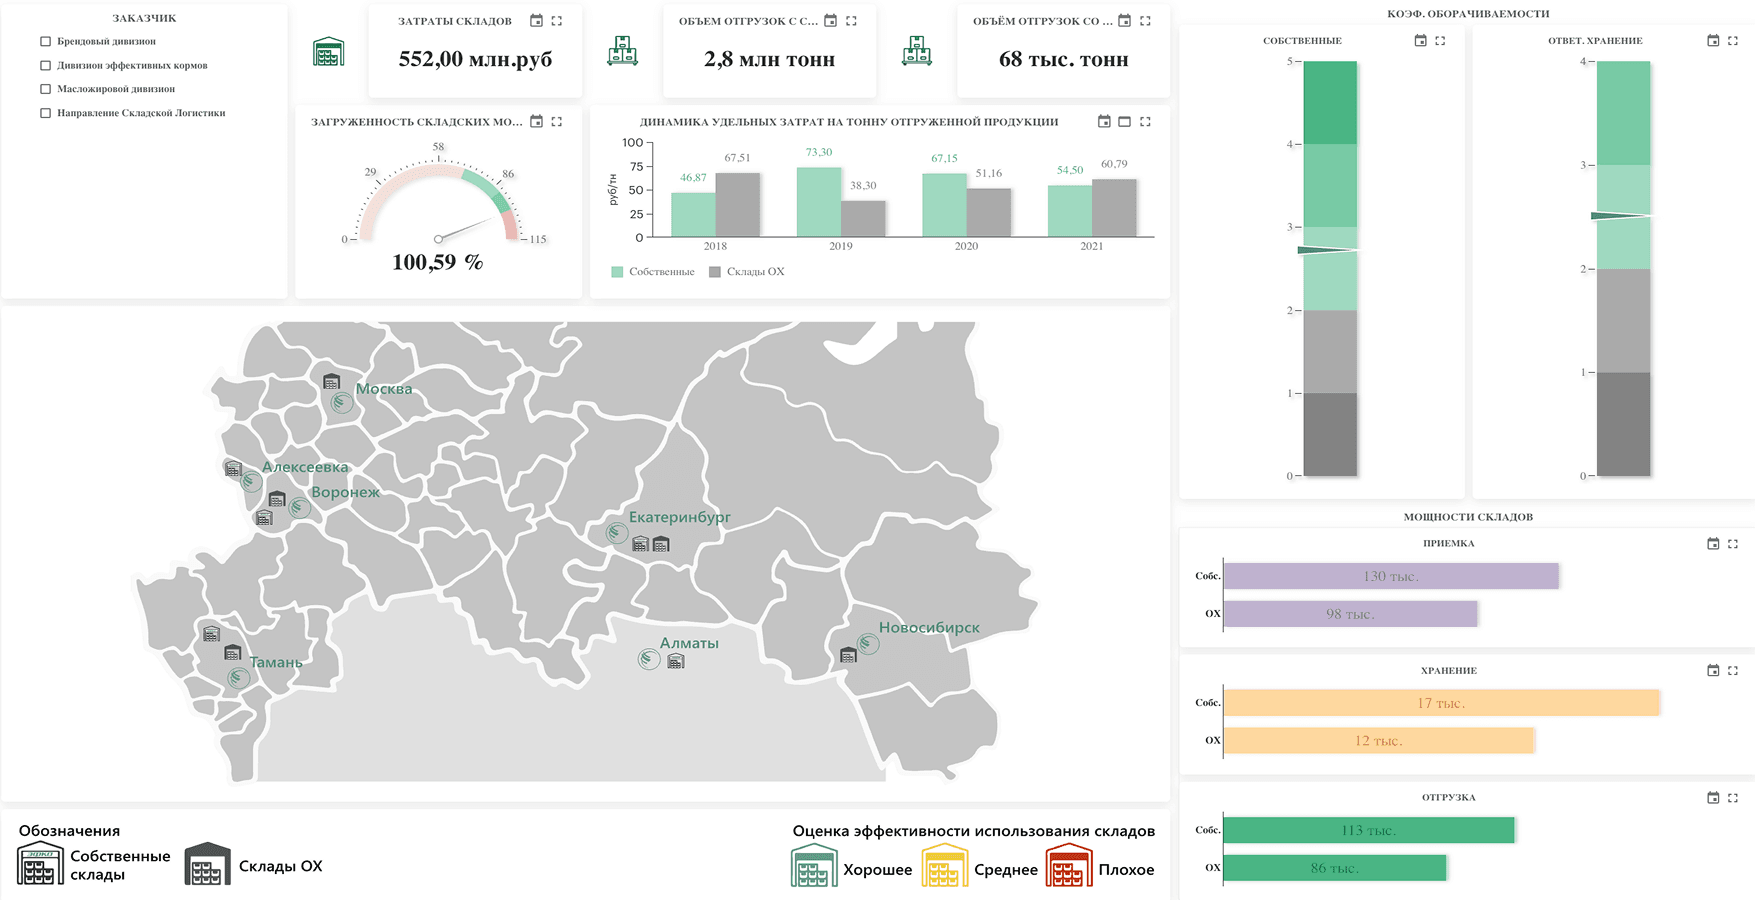Click the Тамань label on map
The height and width of the screenshot is (900, 1755).
click(276, 662)
